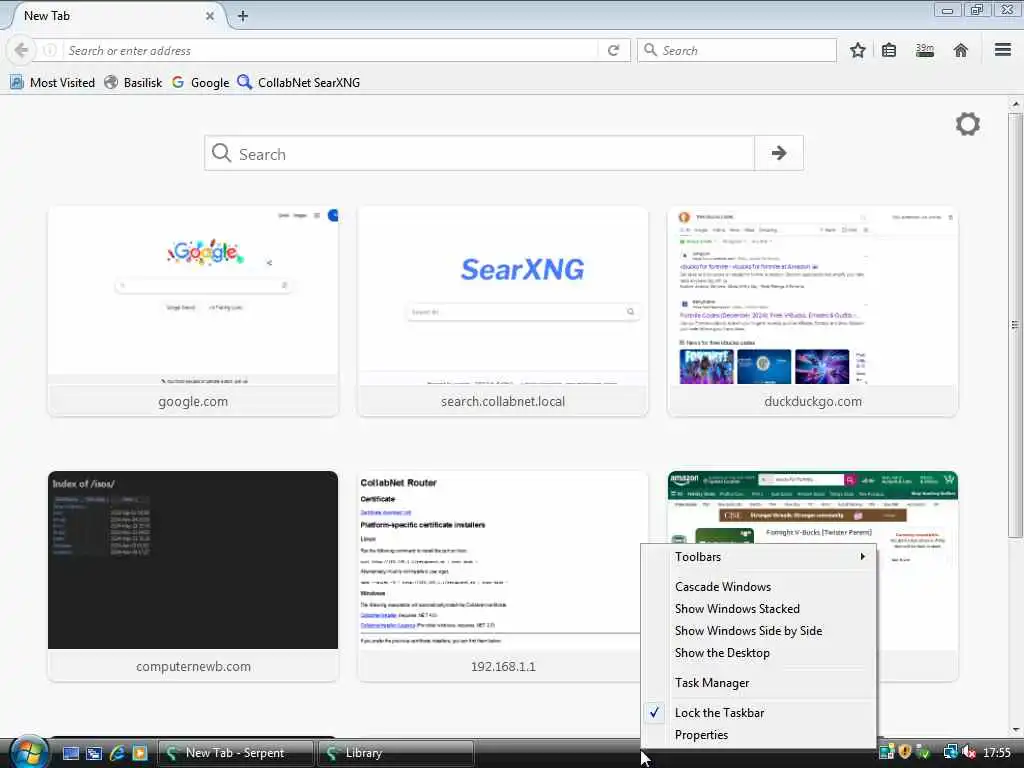Open new tab page settings gear
Image resolution: width=1024 pixels, height=768 pixels.
(x=968, y=124)
